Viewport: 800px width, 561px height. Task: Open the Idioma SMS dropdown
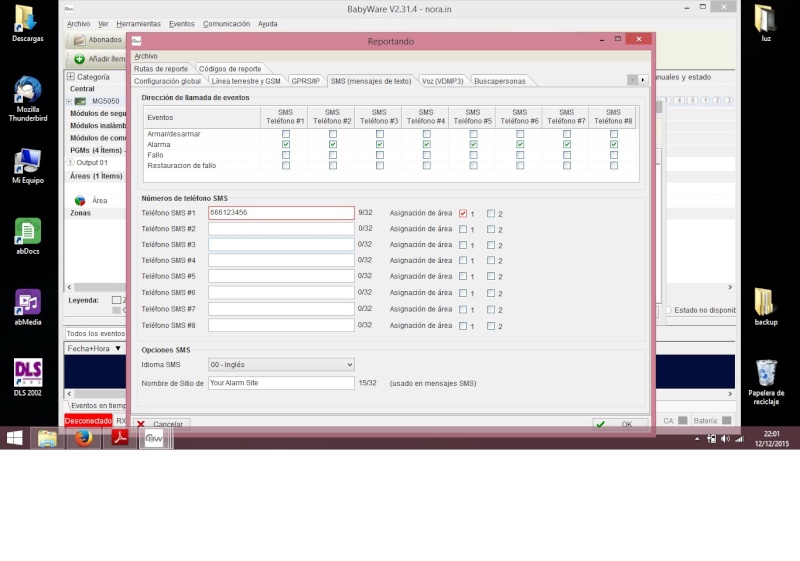(x=281, y=365)
